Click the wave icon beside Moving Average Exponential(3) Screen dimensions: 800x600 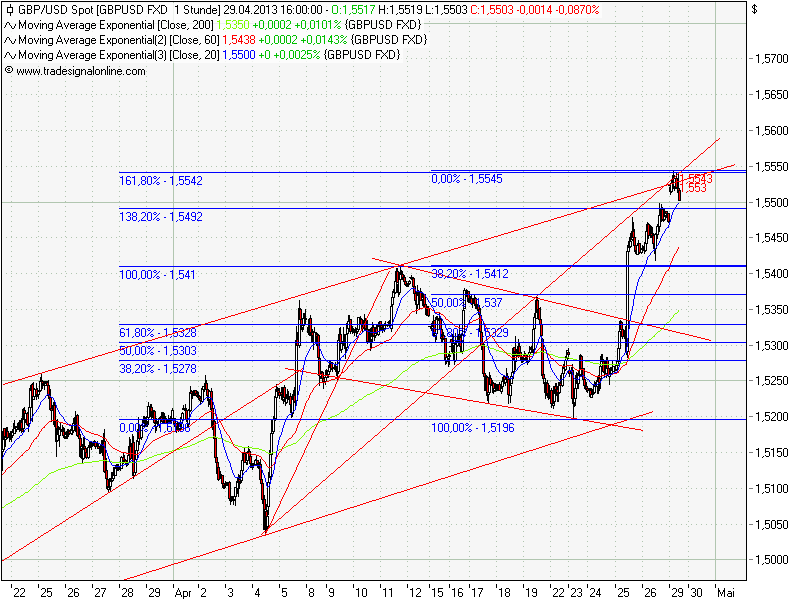tap(10, 55)
